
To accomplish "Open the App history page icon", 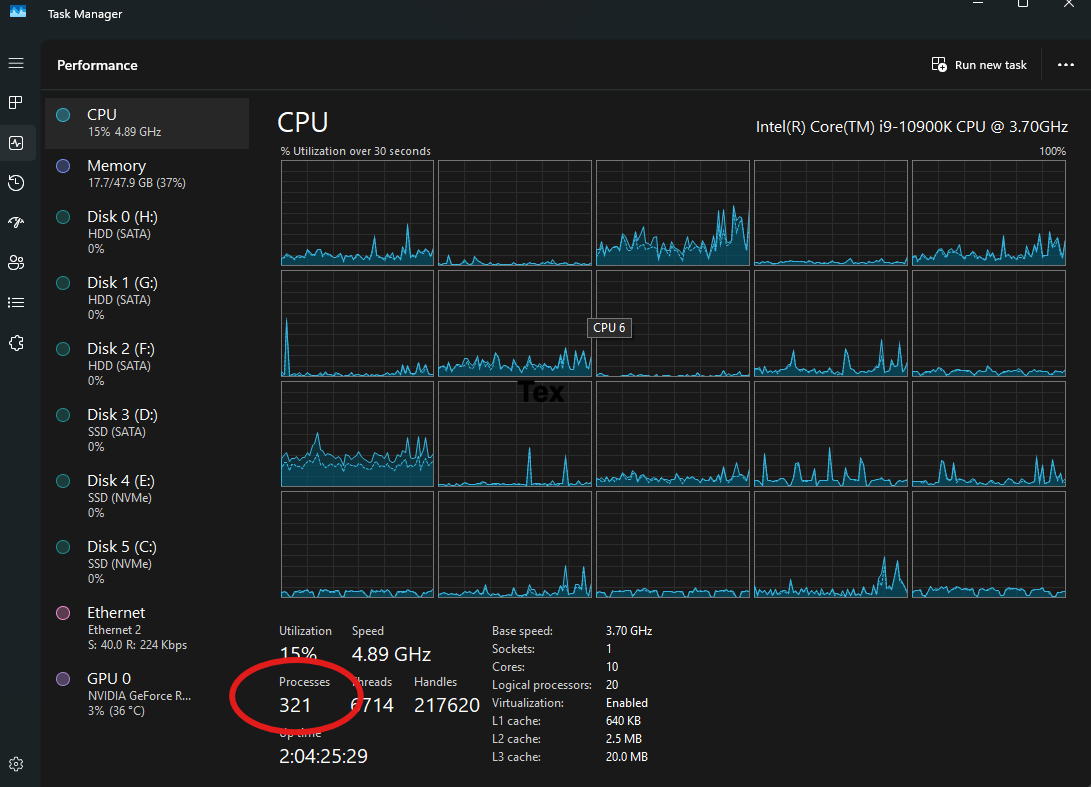I will coord(16,182).
